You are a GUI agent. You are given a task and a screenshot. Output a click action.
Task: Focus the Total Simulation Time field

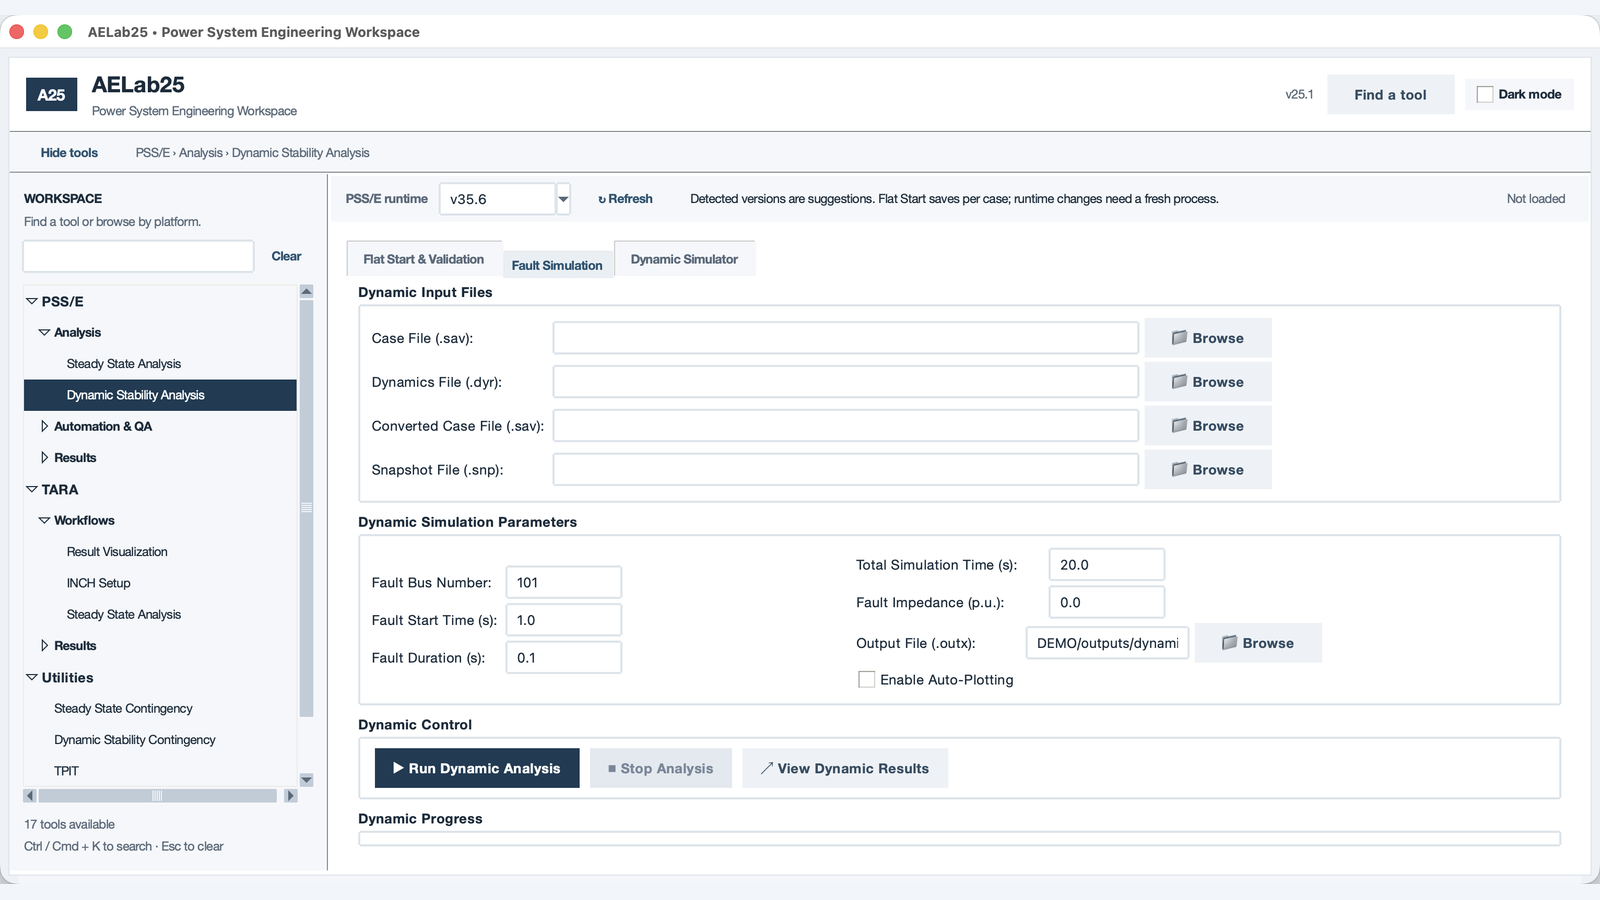[x=1107, y=564]
